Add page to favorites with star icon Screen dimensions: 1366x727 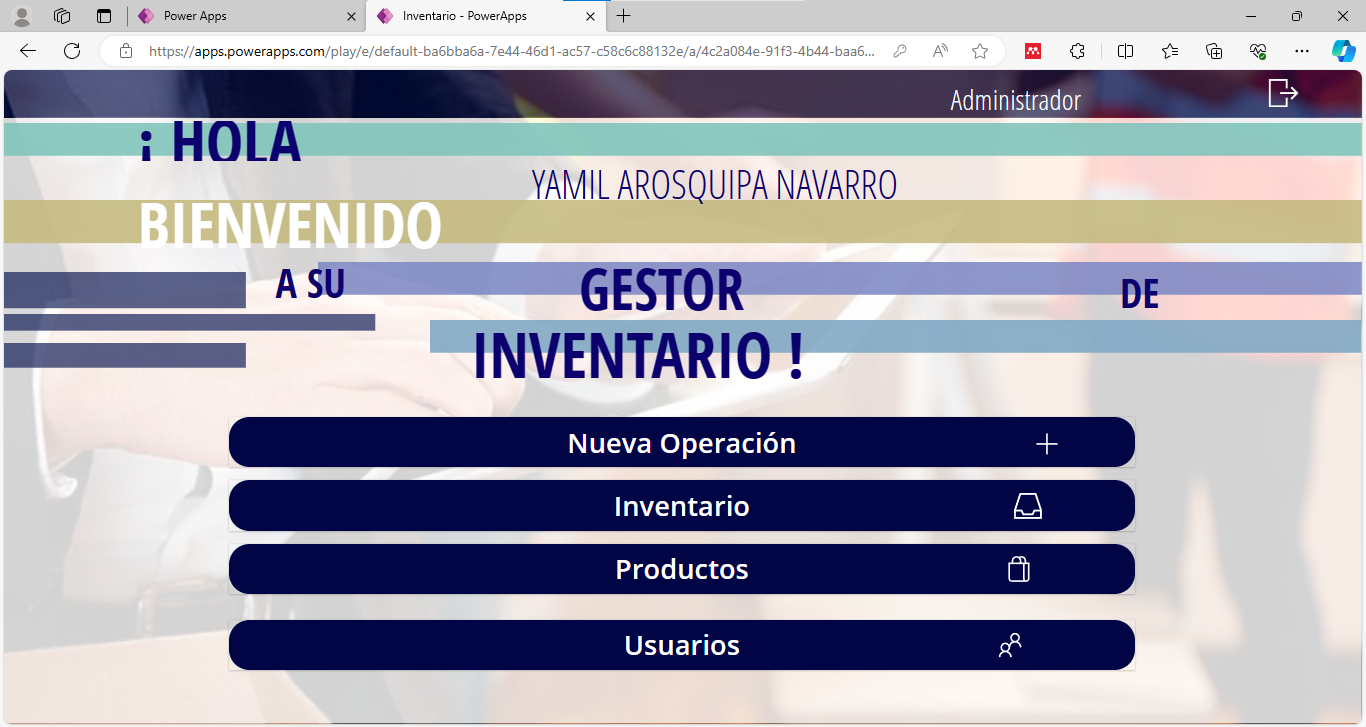coord(980,51)
